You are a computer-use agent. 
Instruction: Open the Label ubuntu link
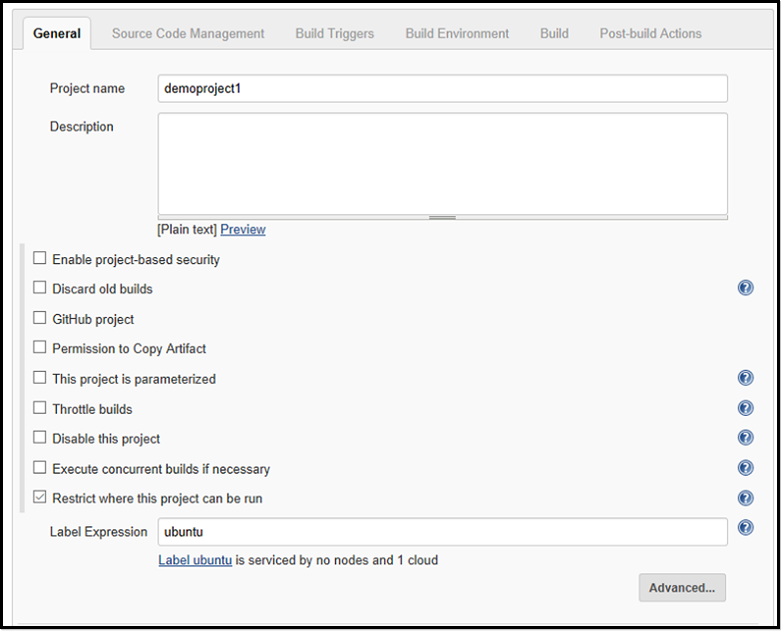click(195, 560)
